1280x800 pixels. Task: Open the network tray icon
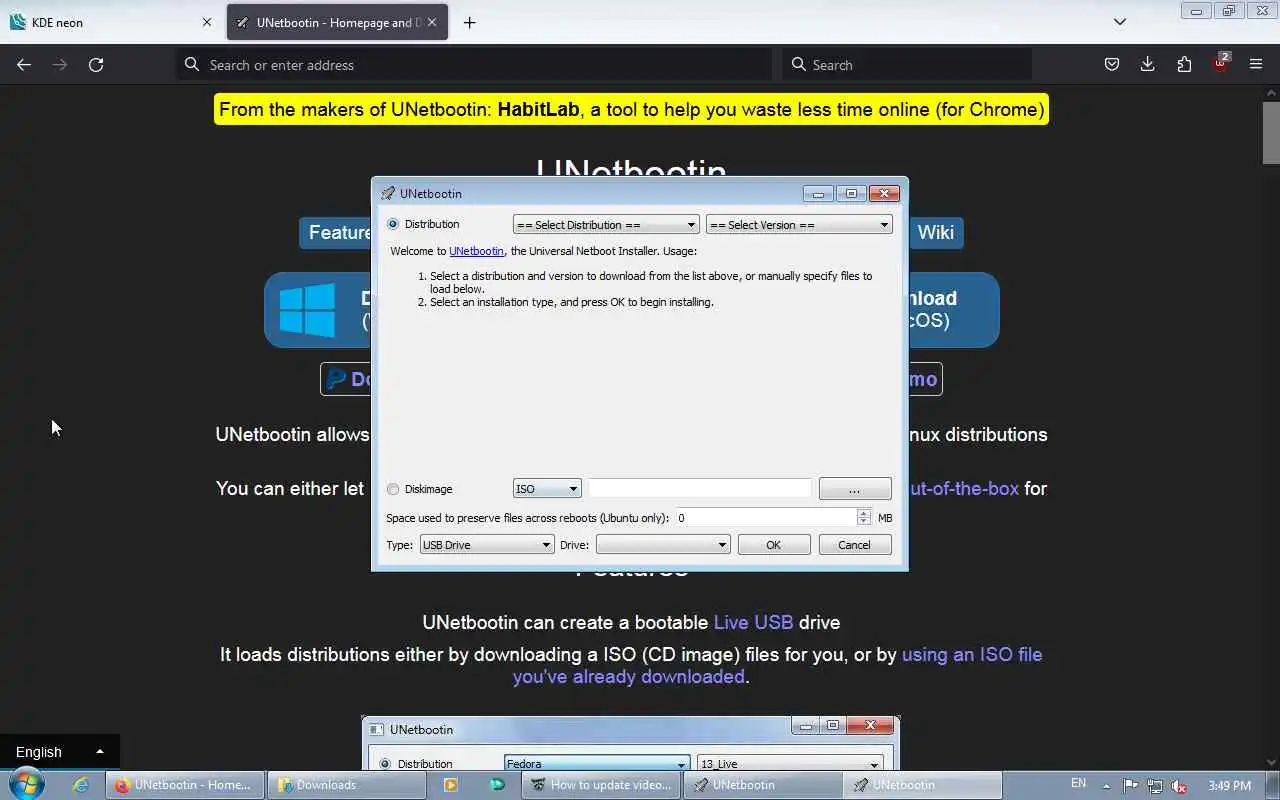(1155, 785)
